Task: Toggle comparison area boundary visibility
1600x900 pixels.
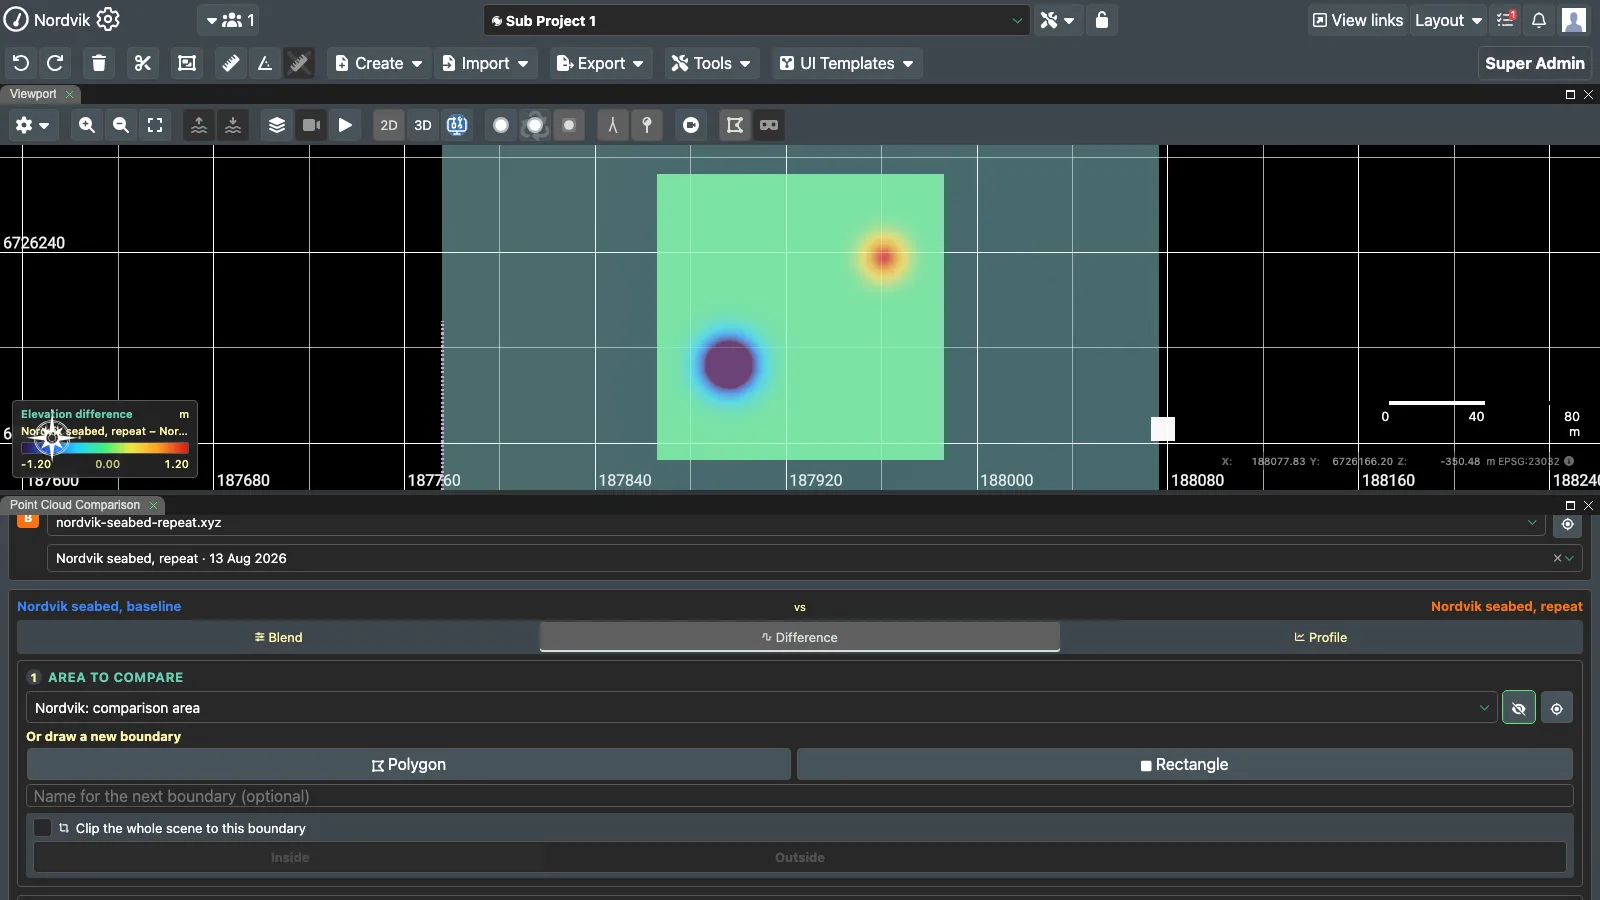Action: click(x=1519, y=708)
